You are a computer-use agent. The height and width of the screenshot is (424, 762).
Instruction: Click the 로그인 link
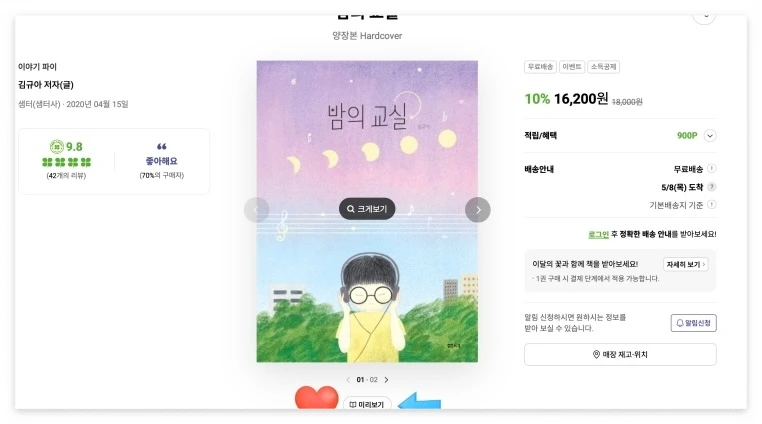pyautogui.click(x=598, y=234)
